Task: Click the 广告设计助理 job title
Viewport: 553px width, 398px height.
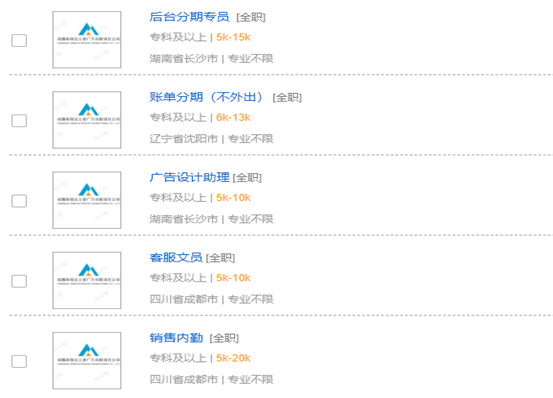Action: (189, 177)
